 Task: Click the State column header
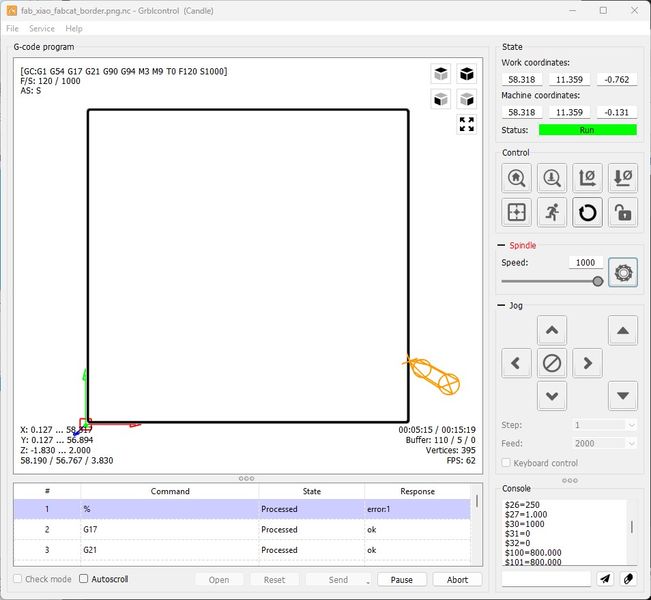(311, 491)
